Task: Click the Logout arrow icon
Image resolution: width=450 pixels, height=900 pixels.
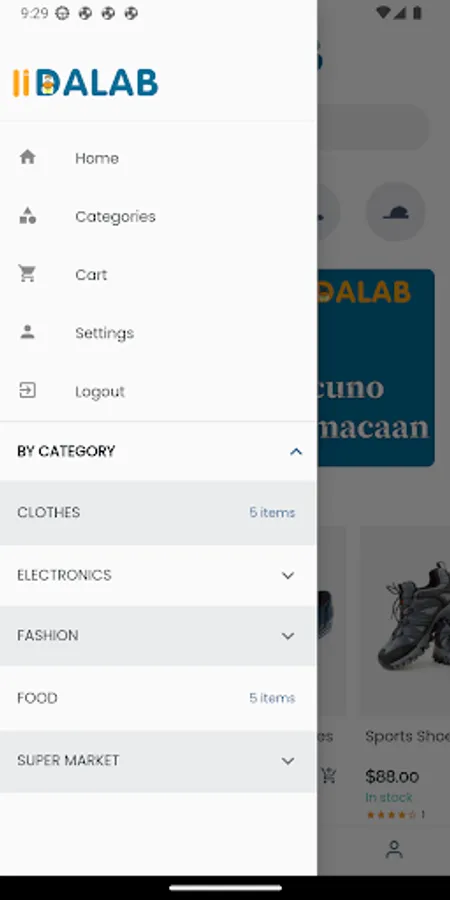Action: 28,391
